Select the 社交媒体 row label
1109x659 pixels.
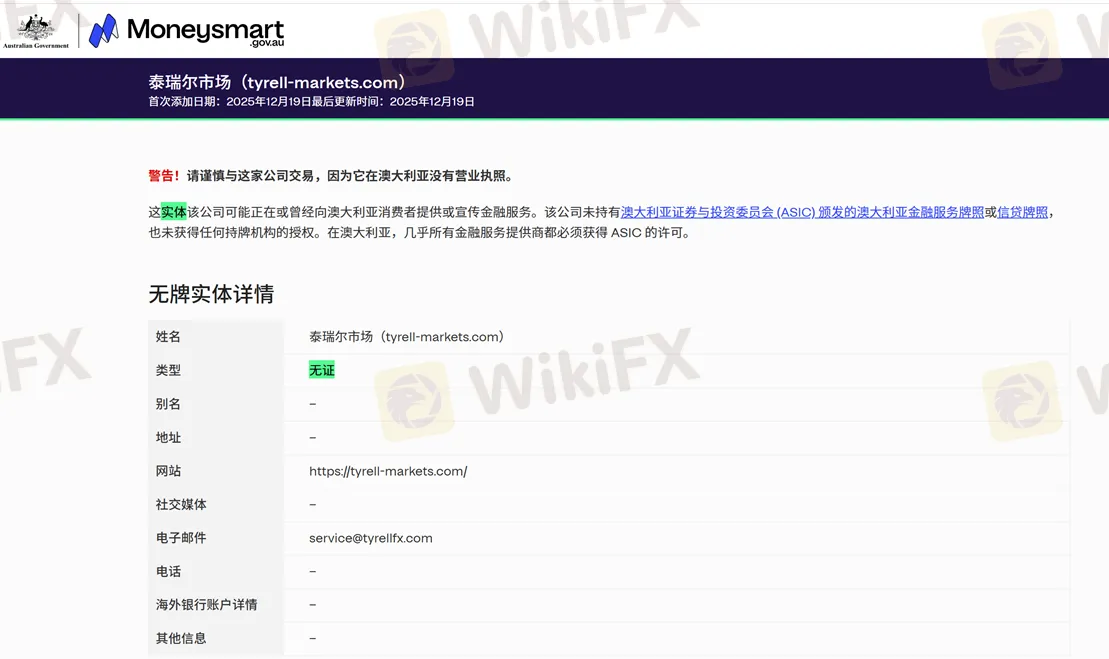tap(181, 505)
